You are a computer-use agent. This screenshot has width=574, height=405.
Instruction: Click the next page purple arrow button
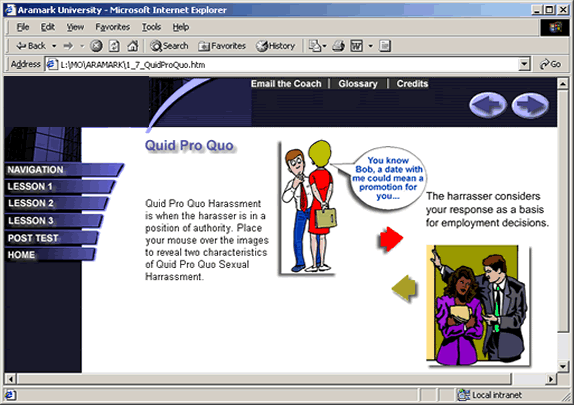tap(530, 105)
